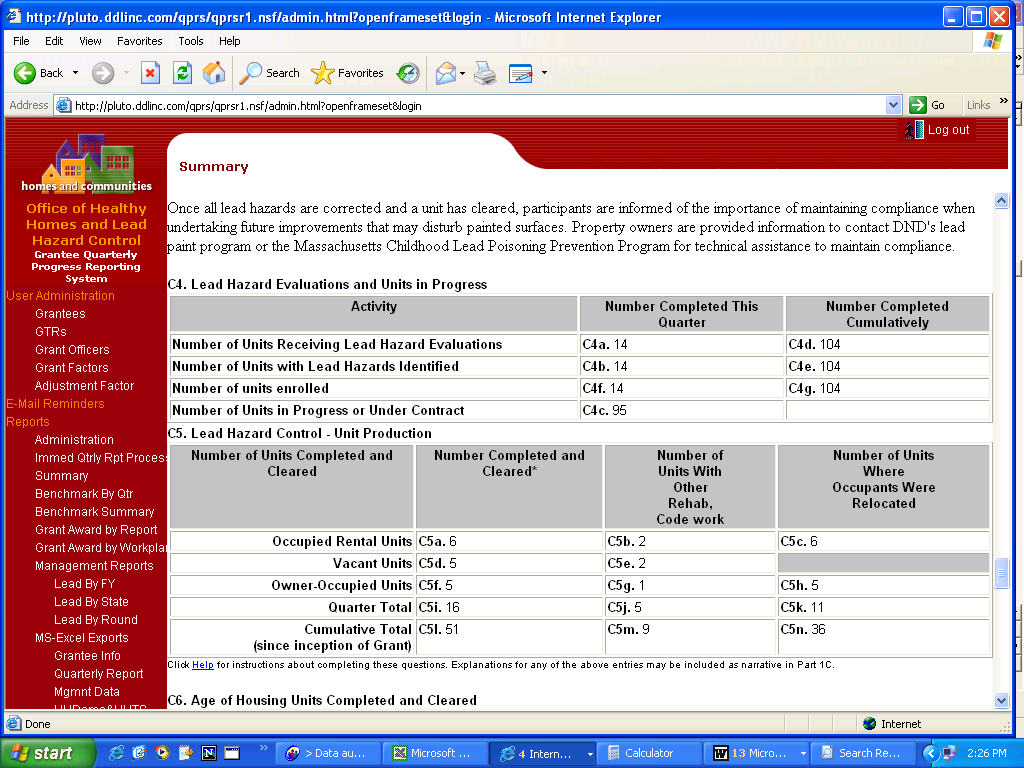1024x768 pixels.
Task: Open the View menu
Action: pos(90,41)
